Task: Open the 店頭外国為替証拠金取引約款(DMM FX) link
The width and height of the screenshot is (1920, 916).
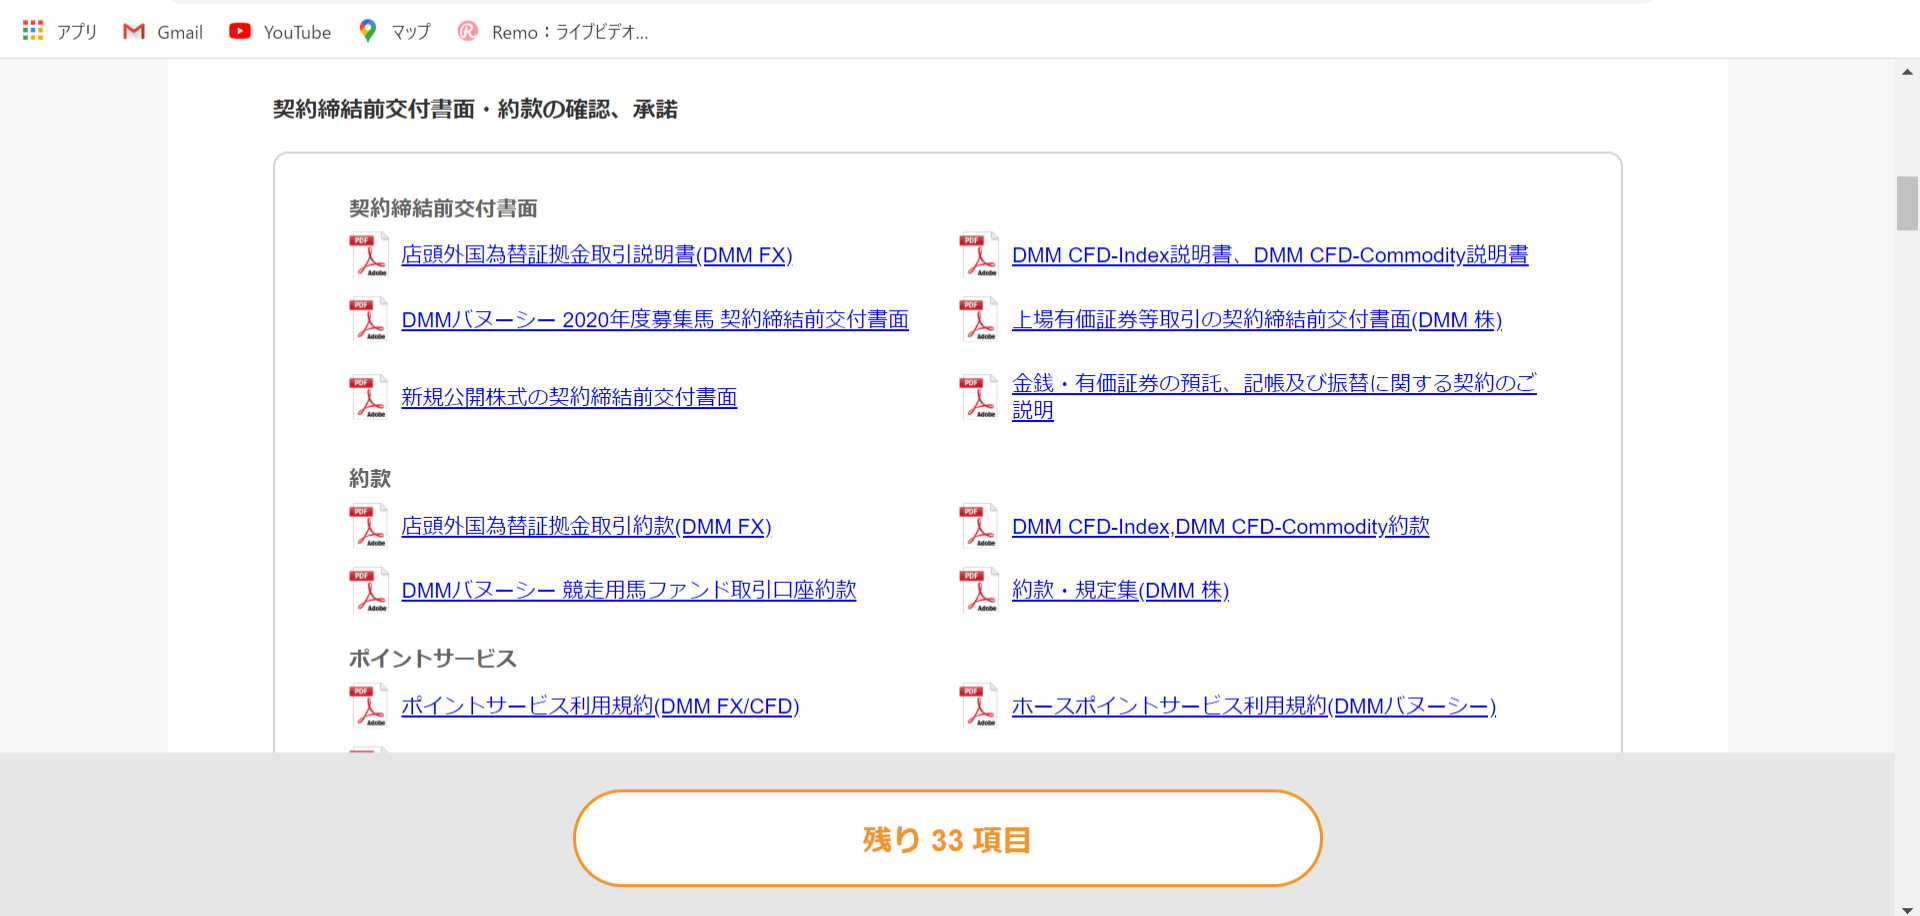Action: [586, 526]
